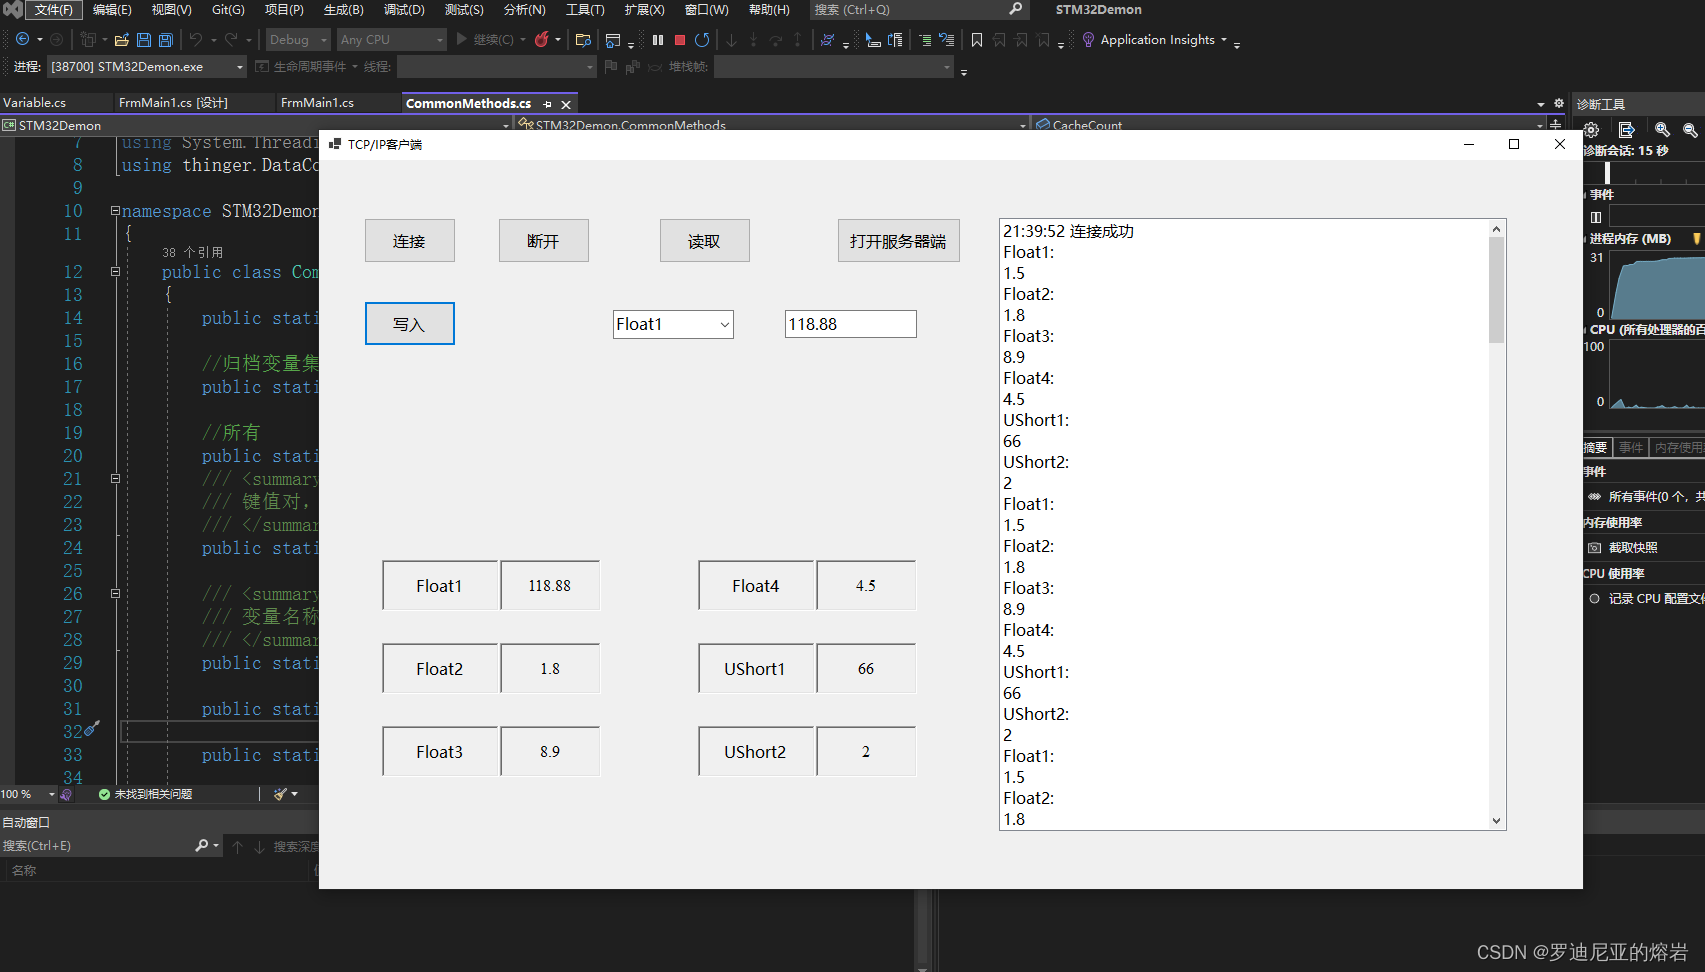Click the hot reload flame icon
The height and width of the screenshot is (972, 1705).
click(542, 40)
